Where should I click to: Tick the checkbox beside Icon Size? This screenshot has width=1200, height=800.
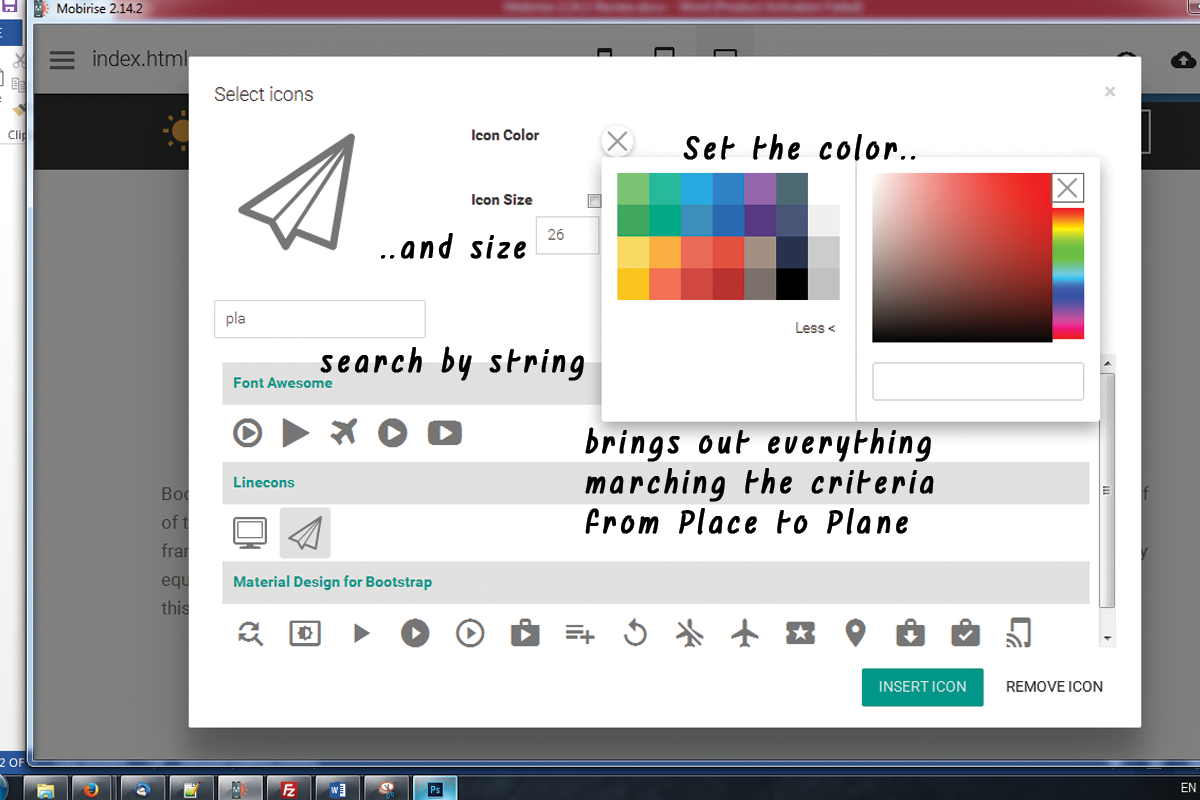click(x=594, y=201)
